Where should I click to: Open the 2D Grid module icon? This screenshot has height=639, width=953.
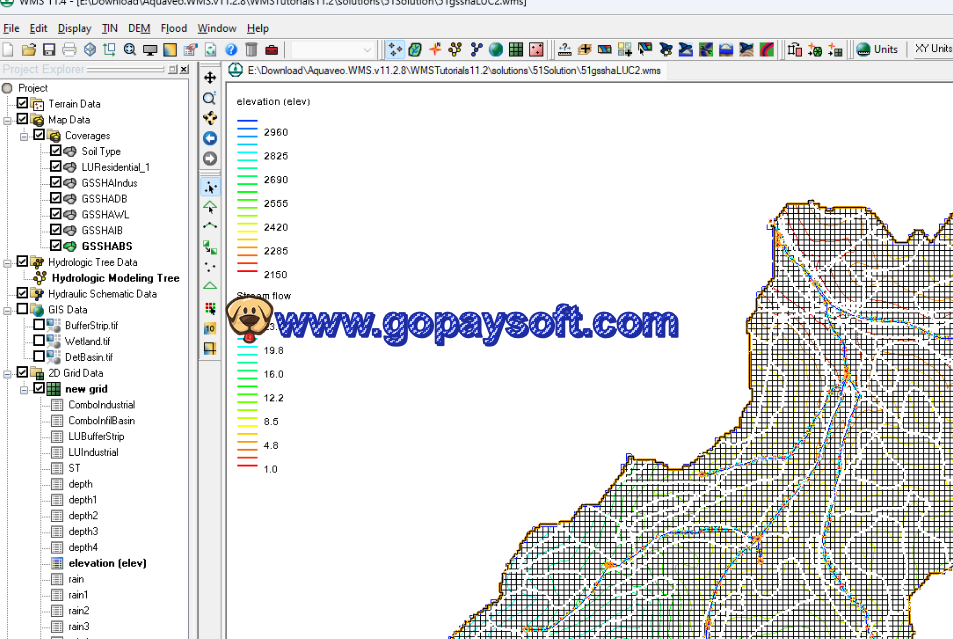[x=516, y=49]
